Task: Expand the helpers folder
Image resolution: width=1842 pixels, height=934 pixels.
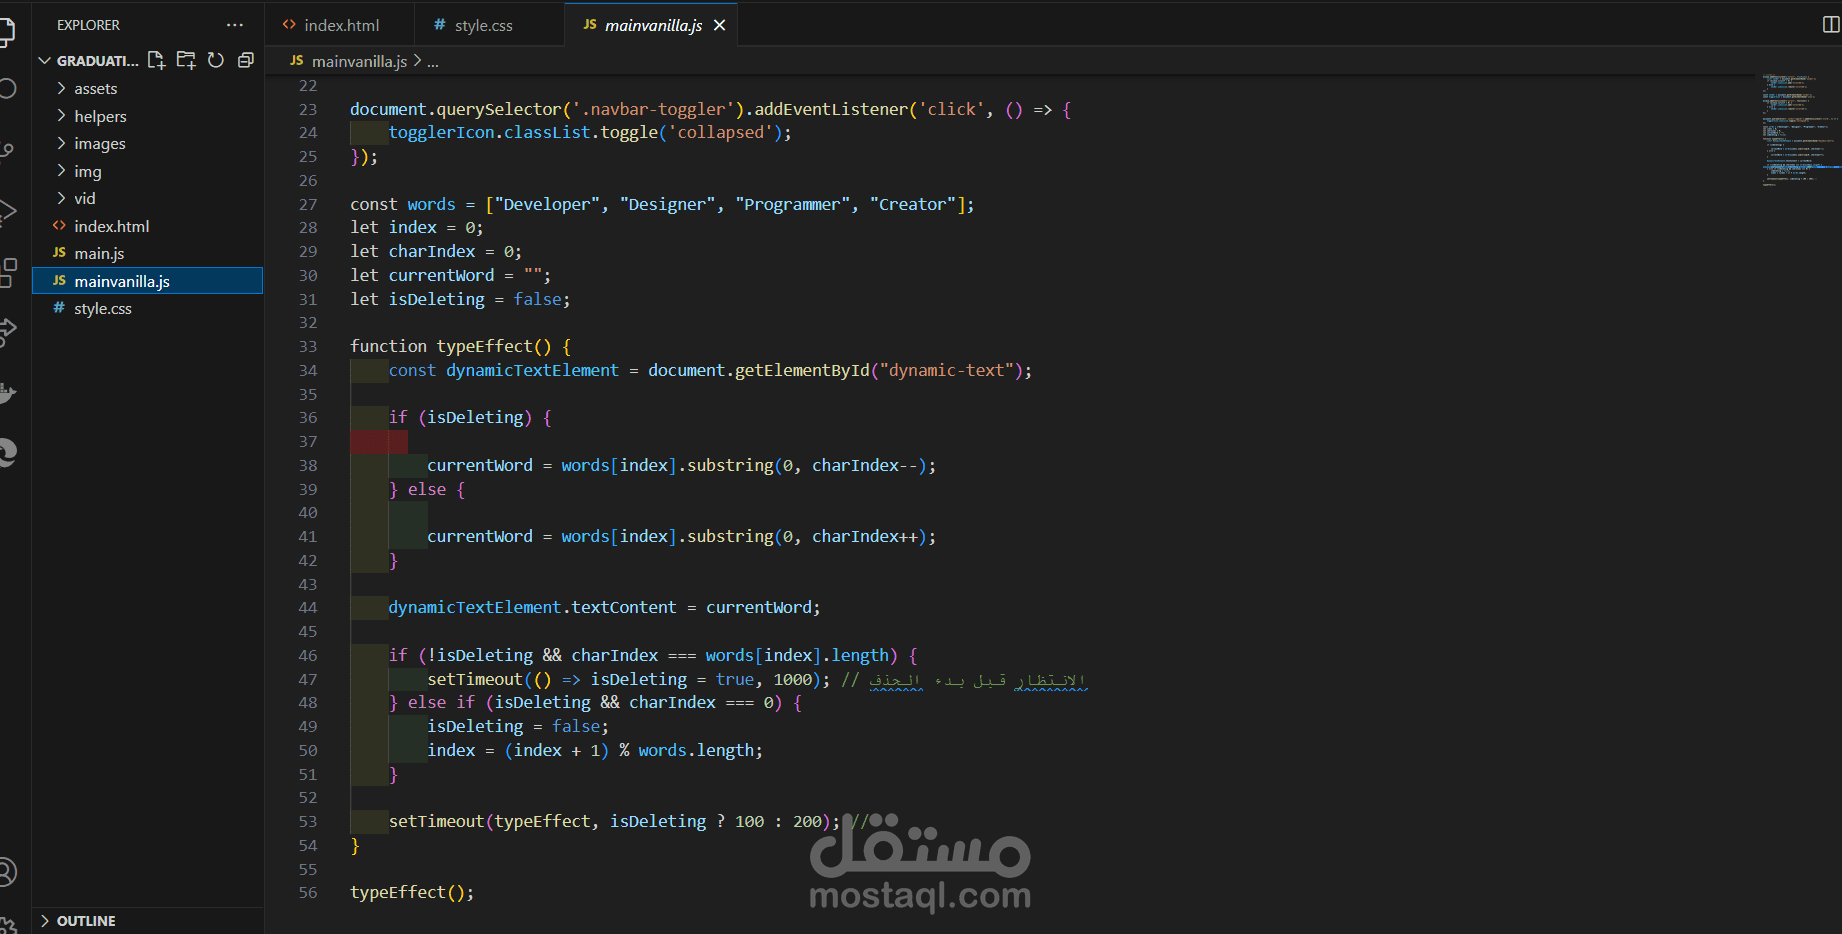Action: [61, 116]
